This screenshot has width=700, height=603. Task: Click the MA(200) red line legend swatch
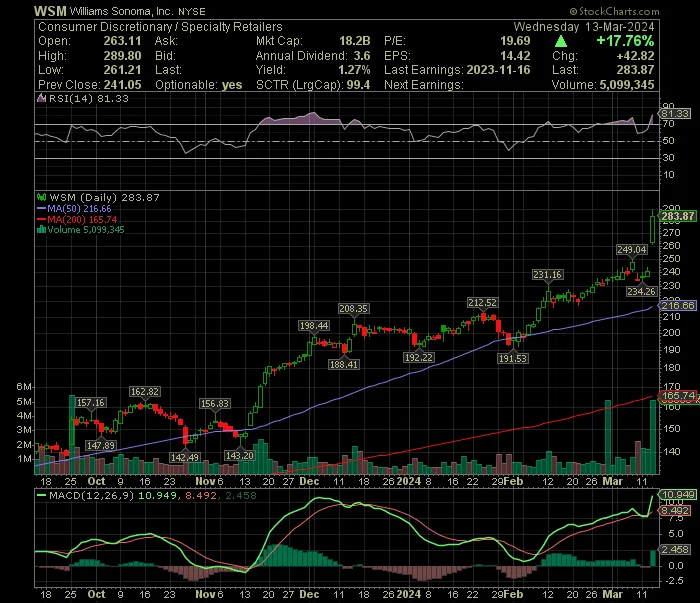(42, 220)
